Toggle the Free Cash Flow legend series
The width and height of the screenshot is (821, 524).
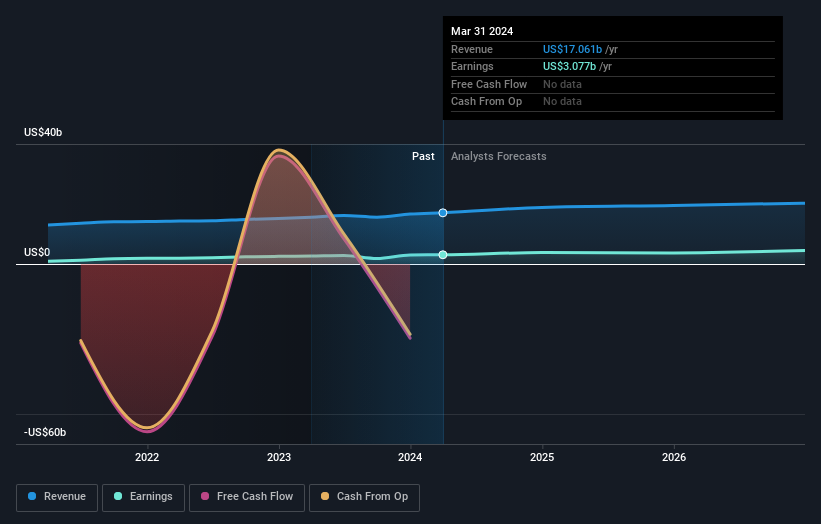click(x=247, y=497)
